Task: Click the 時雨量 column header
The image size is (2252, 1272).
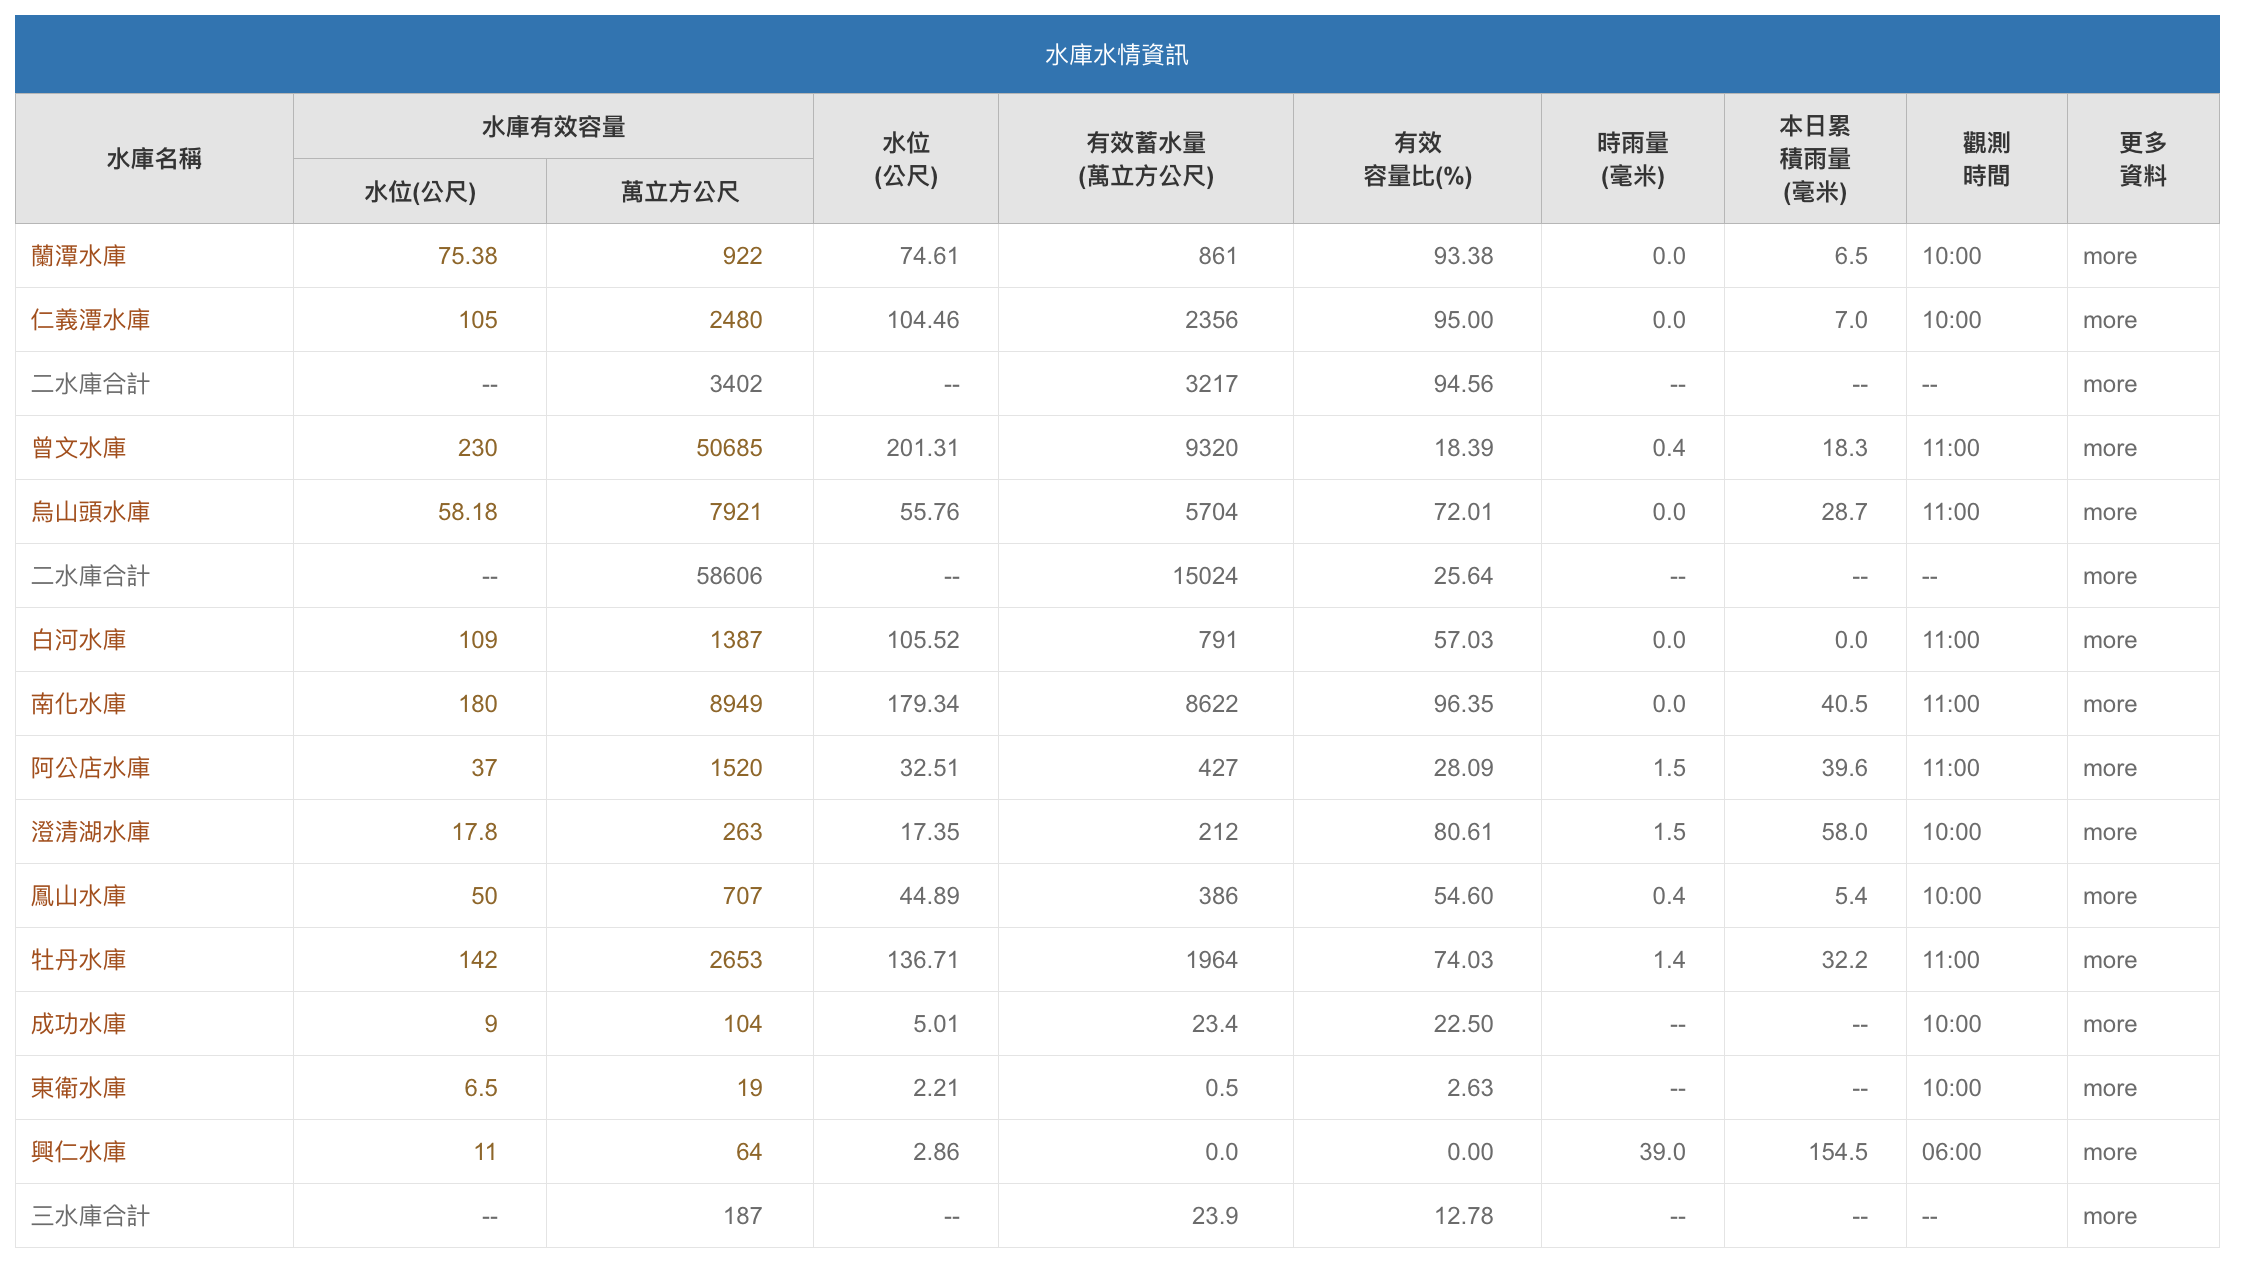Action: [x=1633, y=159]
